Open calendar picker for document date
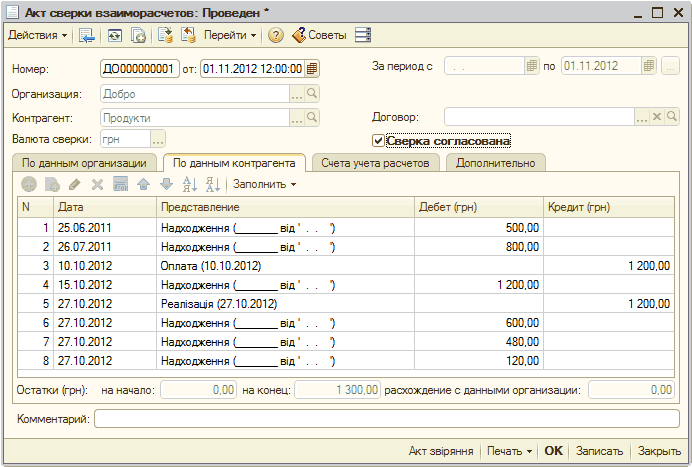 click(x=312, y=69)
